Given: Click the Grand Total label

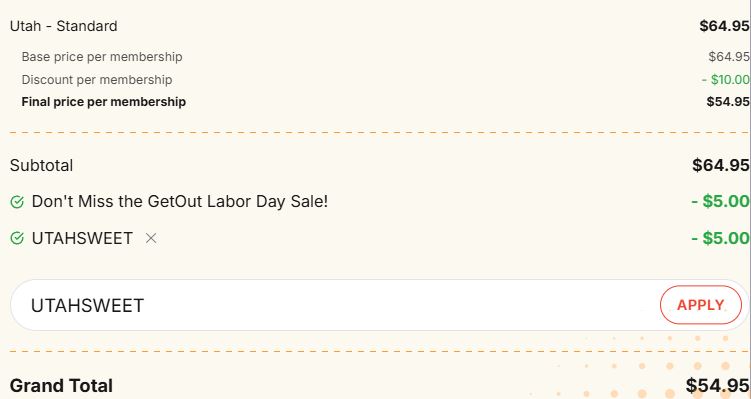Looking at the screenshot, I should click(x=61, y=386).
